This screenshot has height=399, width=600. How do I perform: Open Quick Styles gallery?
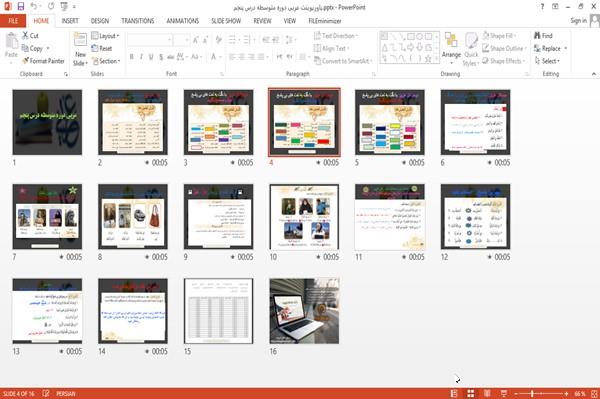click(471, 49)
